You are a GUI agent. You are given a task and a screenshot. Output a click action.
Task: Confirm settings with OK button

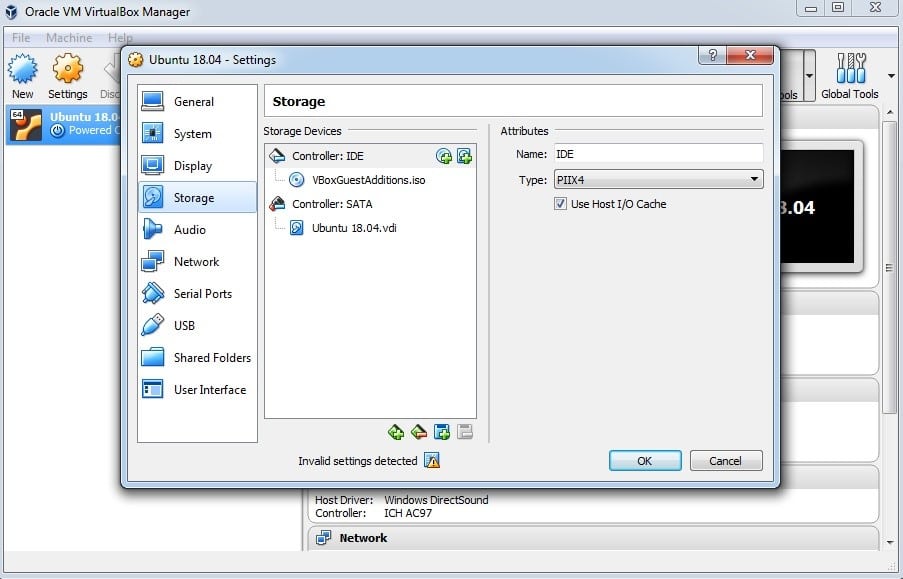pos(645,461)
